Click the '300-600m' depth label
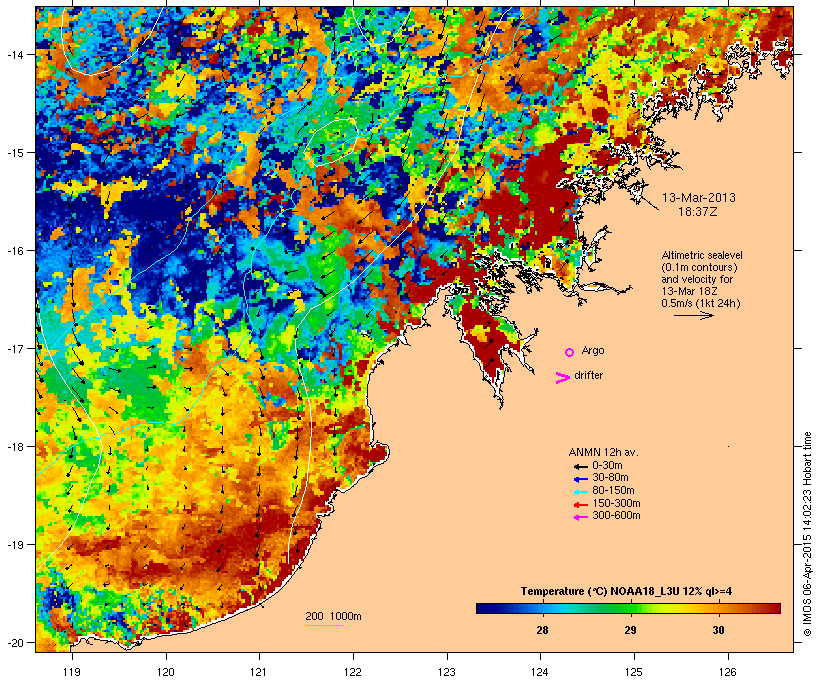820x680 pixels. [x=616, y=516]
